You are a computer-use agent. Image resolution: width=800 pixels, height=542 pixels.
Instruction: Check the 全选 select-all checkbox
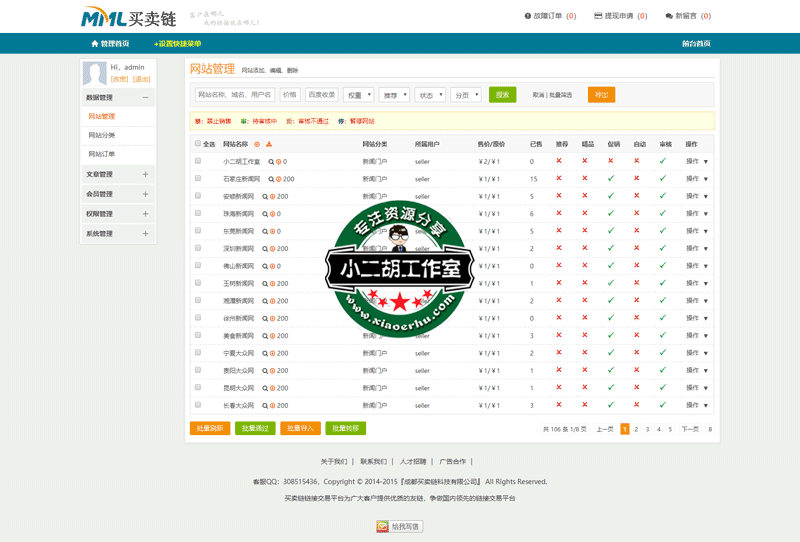[198, 144]
